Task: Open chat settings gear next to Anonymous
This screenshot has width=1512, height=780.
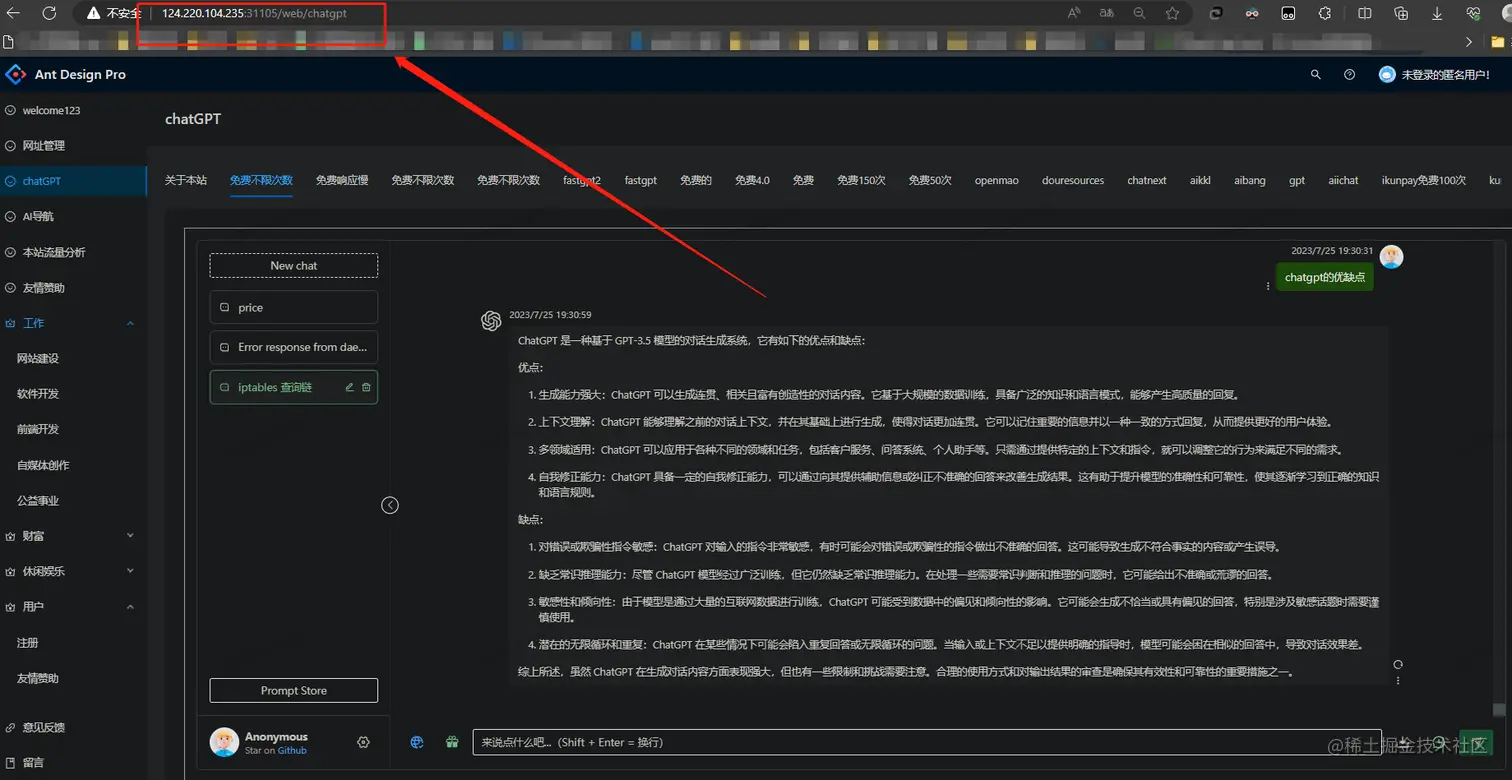Action: coord(363,742)
